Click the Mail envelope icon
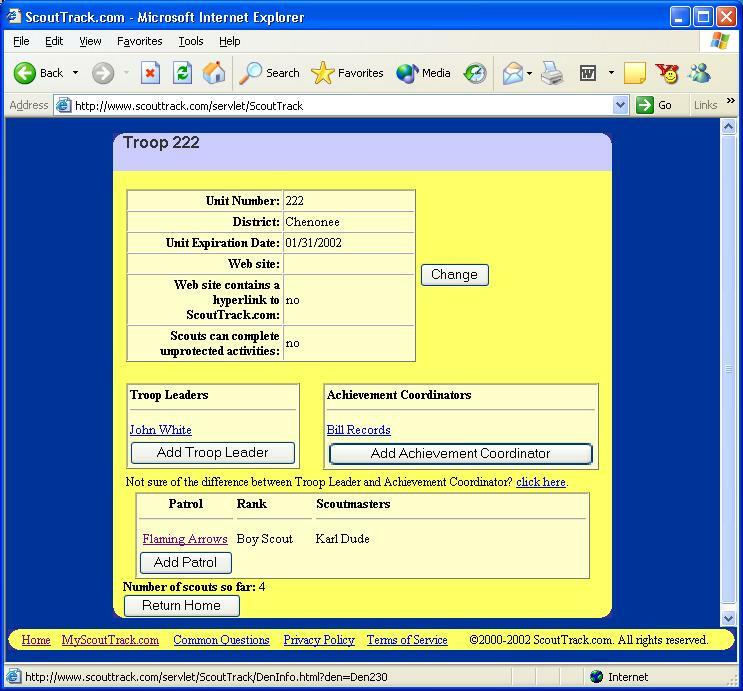 click(x=513, y=73)
